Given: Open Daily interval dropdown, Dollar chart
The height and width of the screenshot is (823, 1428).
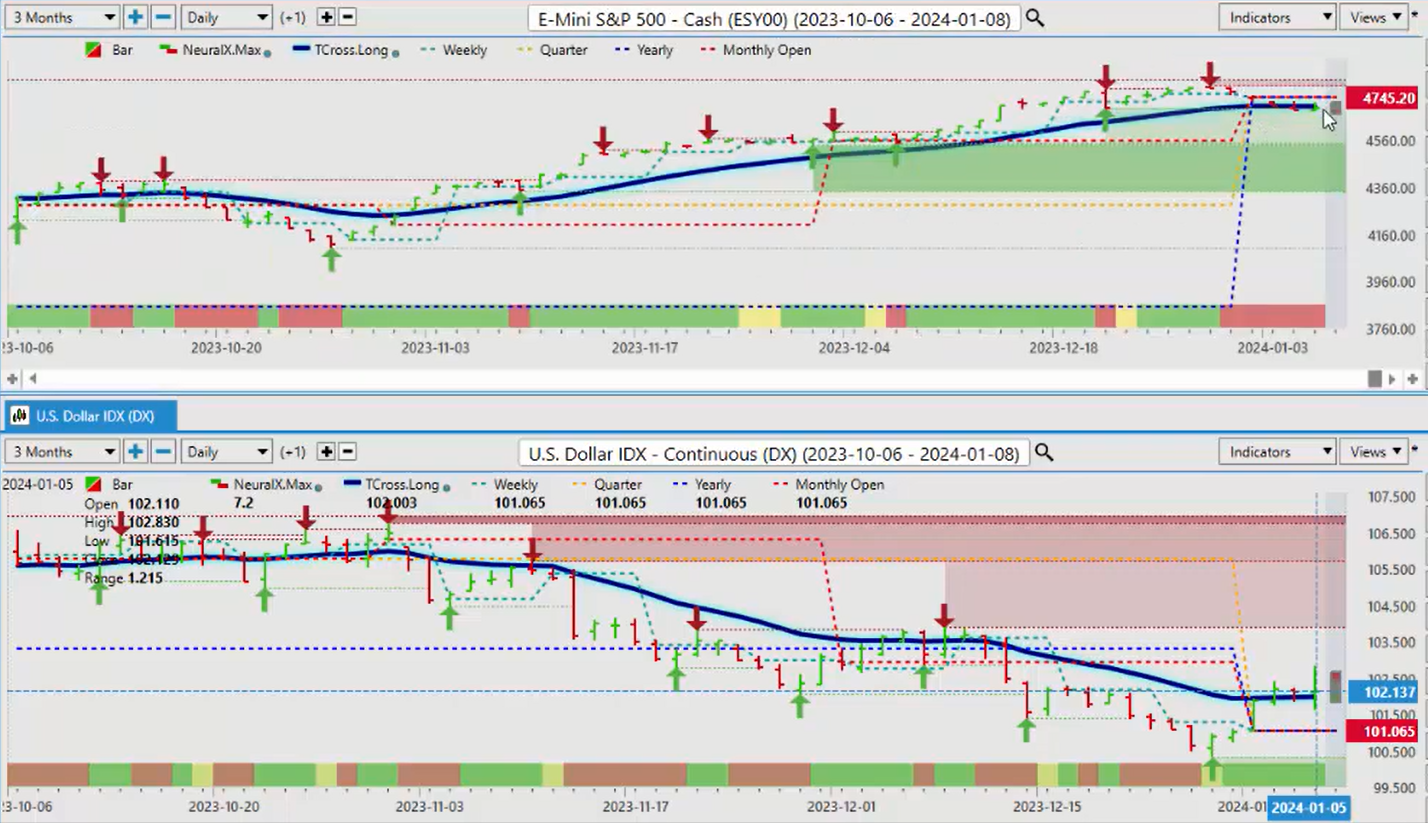Looking at the screenshot, I should (x=226, y=452).
